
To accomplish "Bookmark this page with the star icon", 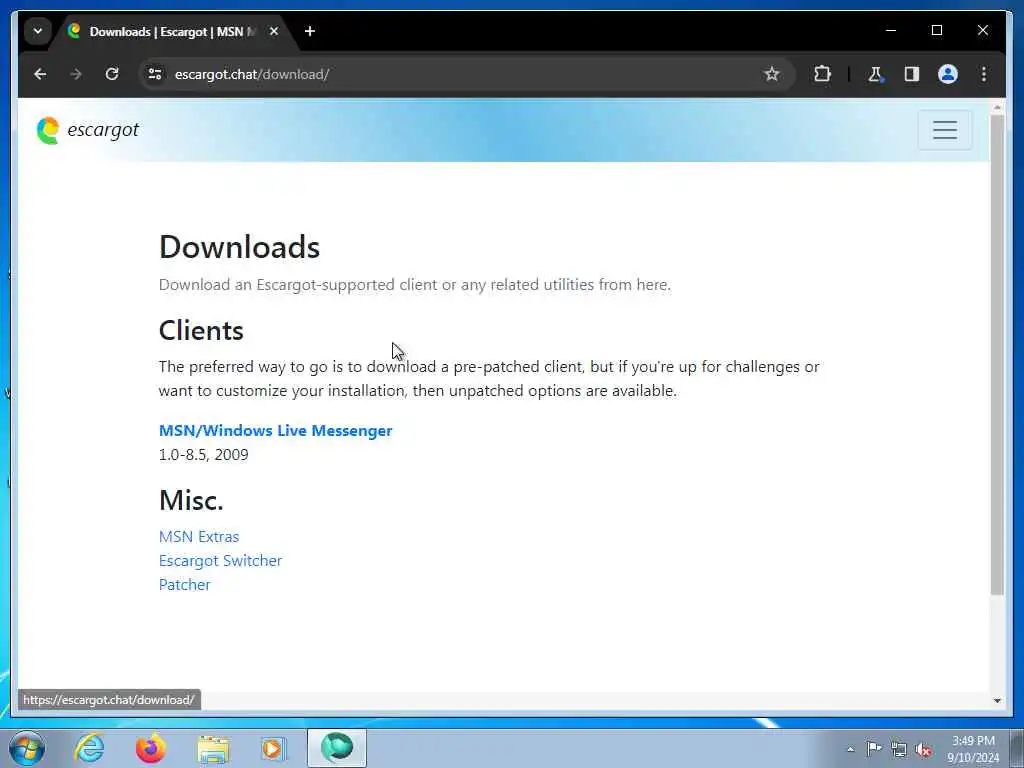I will pos(772,74).
